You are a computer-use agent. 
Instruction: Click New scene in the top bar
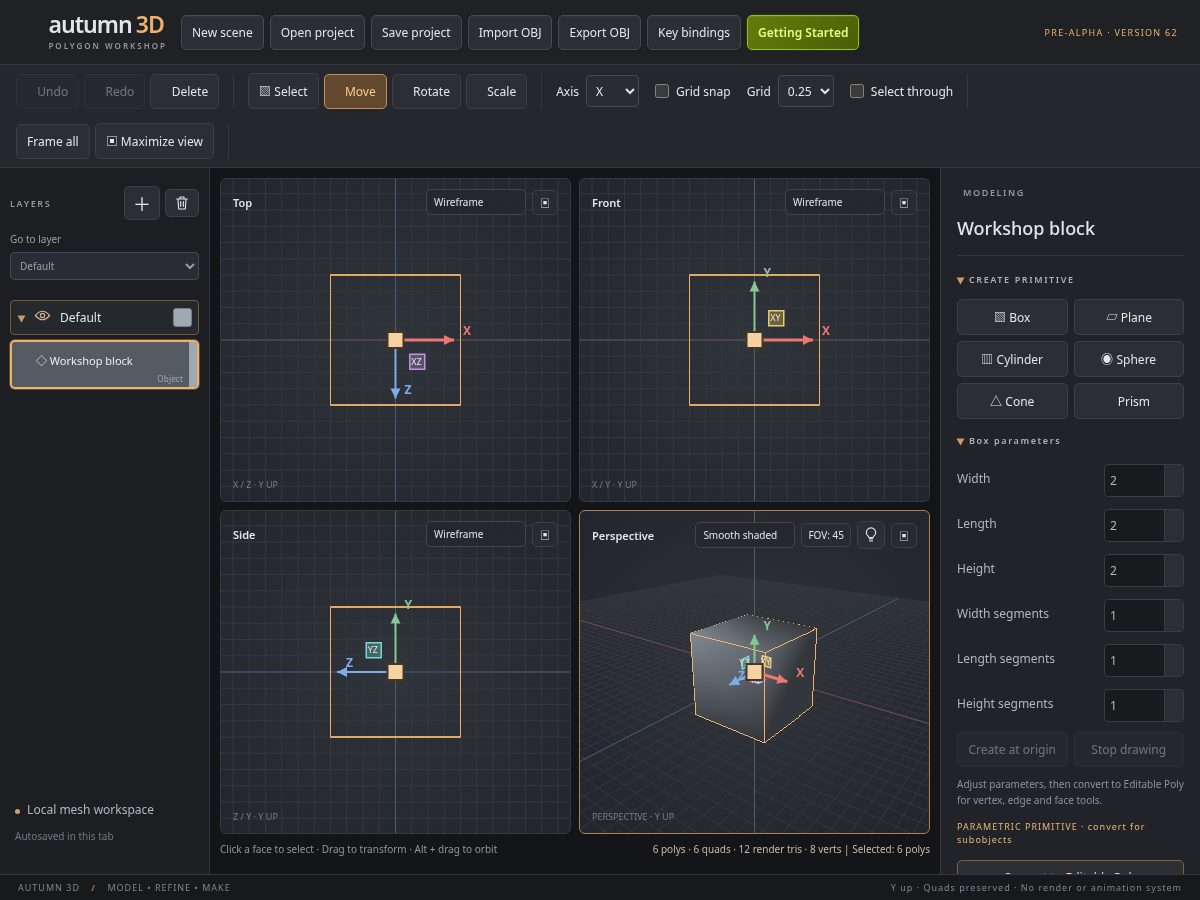coord(222,32)
